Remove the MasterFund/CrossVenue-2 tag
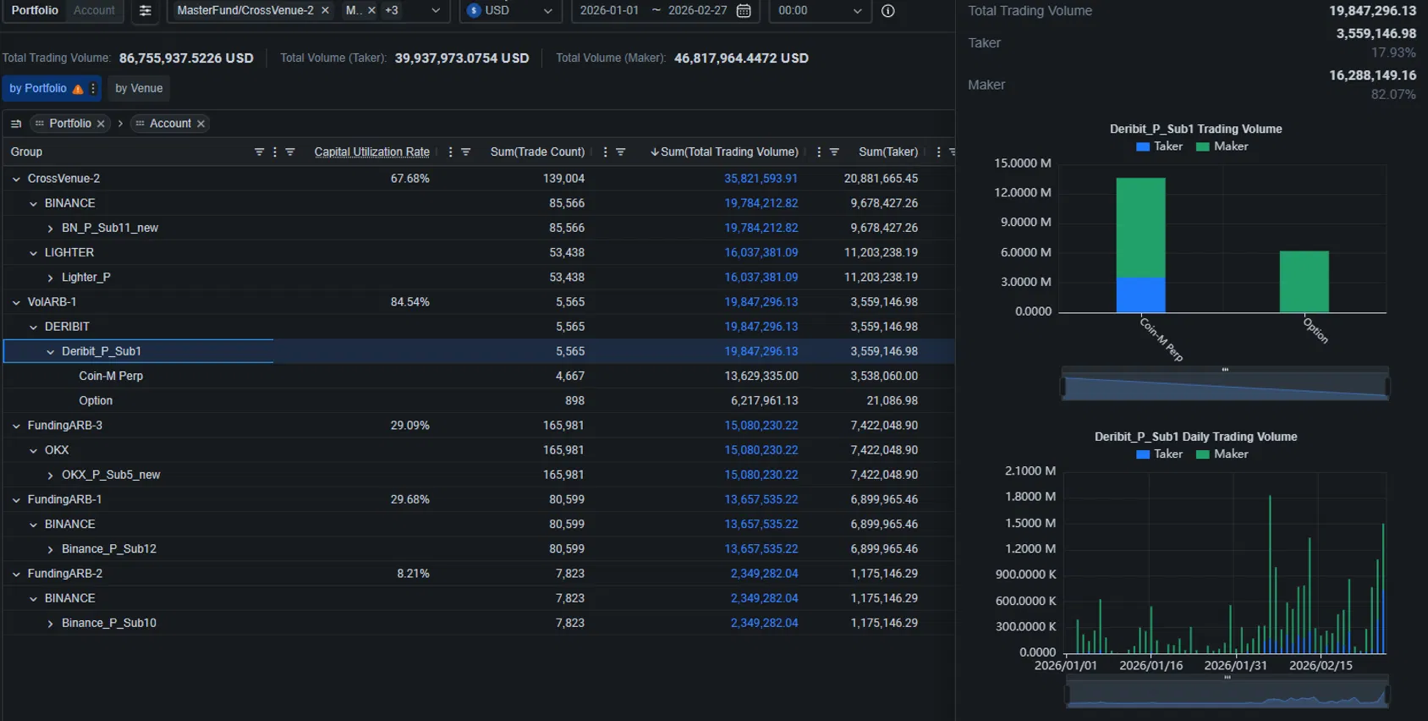Viewport: 1428px width, 721px height. pyautogui.click(x=324, y=10)
